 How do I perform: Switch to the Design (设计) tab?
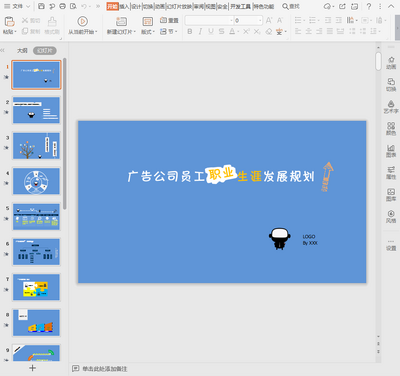(x=136, y=6)
